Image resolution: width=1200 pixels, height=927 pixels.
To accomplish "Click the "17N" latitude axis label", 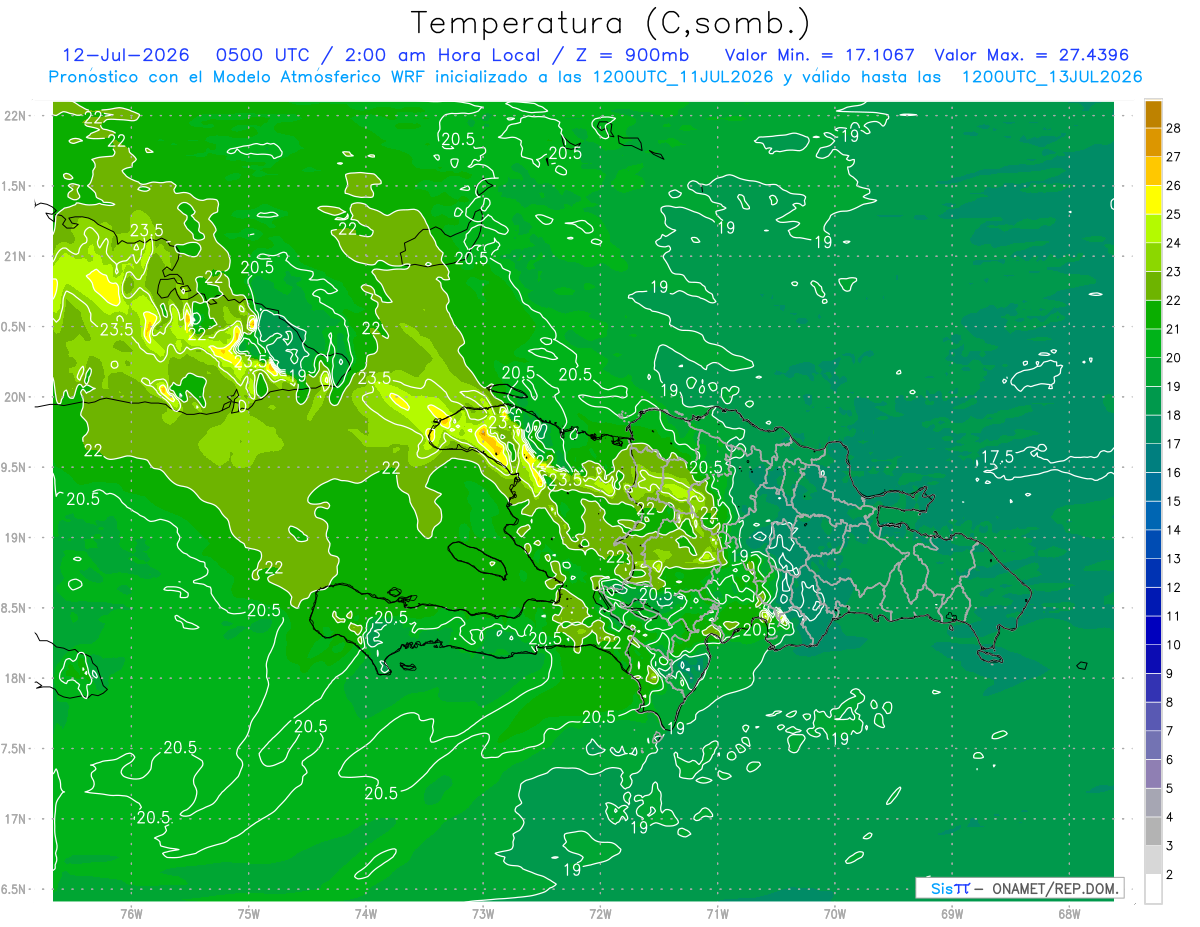I will tap(17, 819).
